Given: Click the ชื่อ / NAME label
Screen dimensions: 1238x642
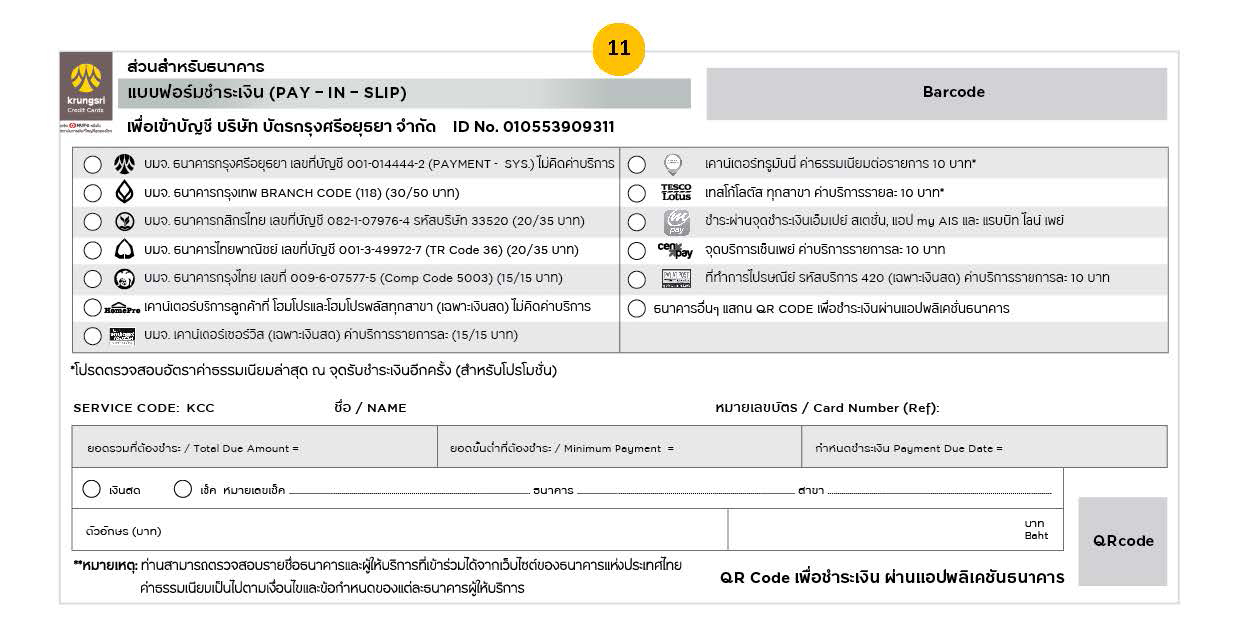Looking at the screenshot, I should (x=370, y=407).
